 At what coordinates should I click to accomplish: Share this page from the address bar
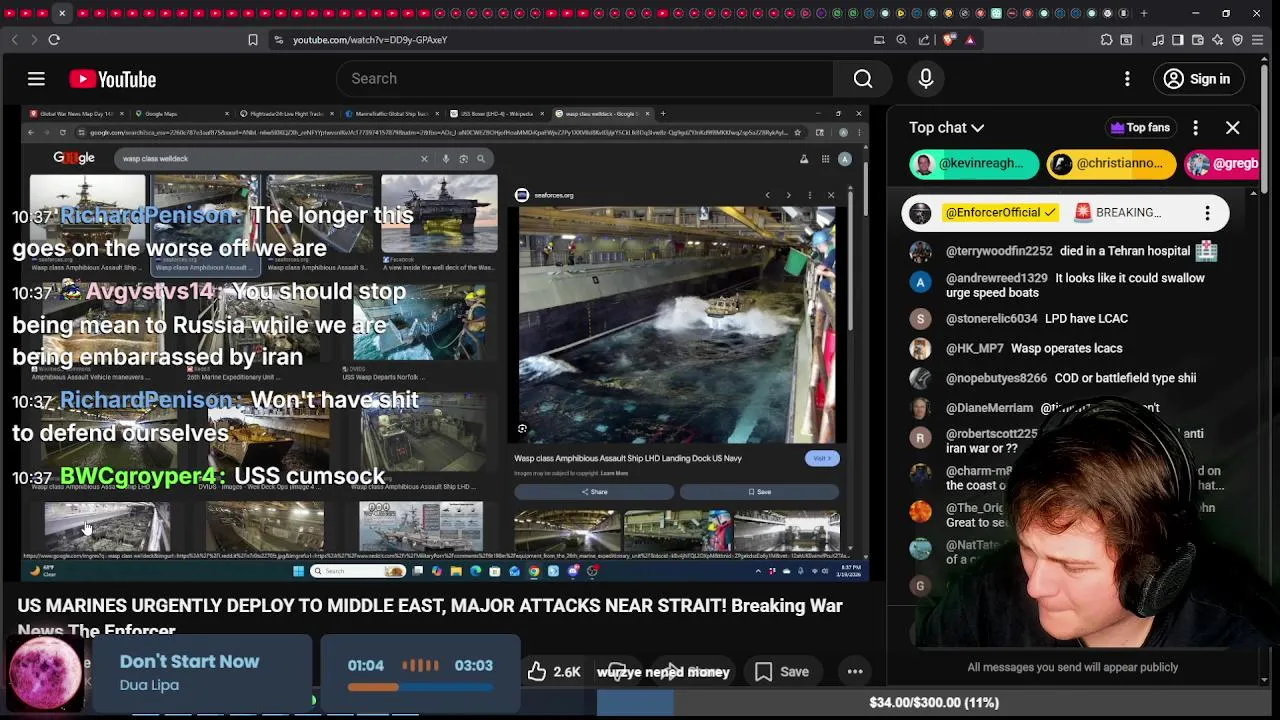tap(924, 40)
